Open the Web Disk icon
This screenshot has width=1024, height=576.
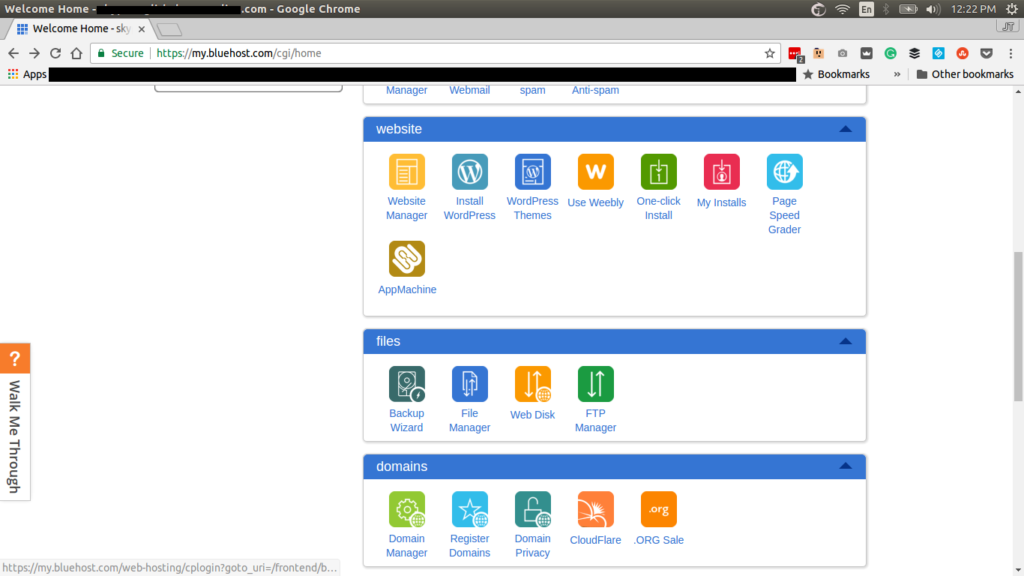[532, 384]
